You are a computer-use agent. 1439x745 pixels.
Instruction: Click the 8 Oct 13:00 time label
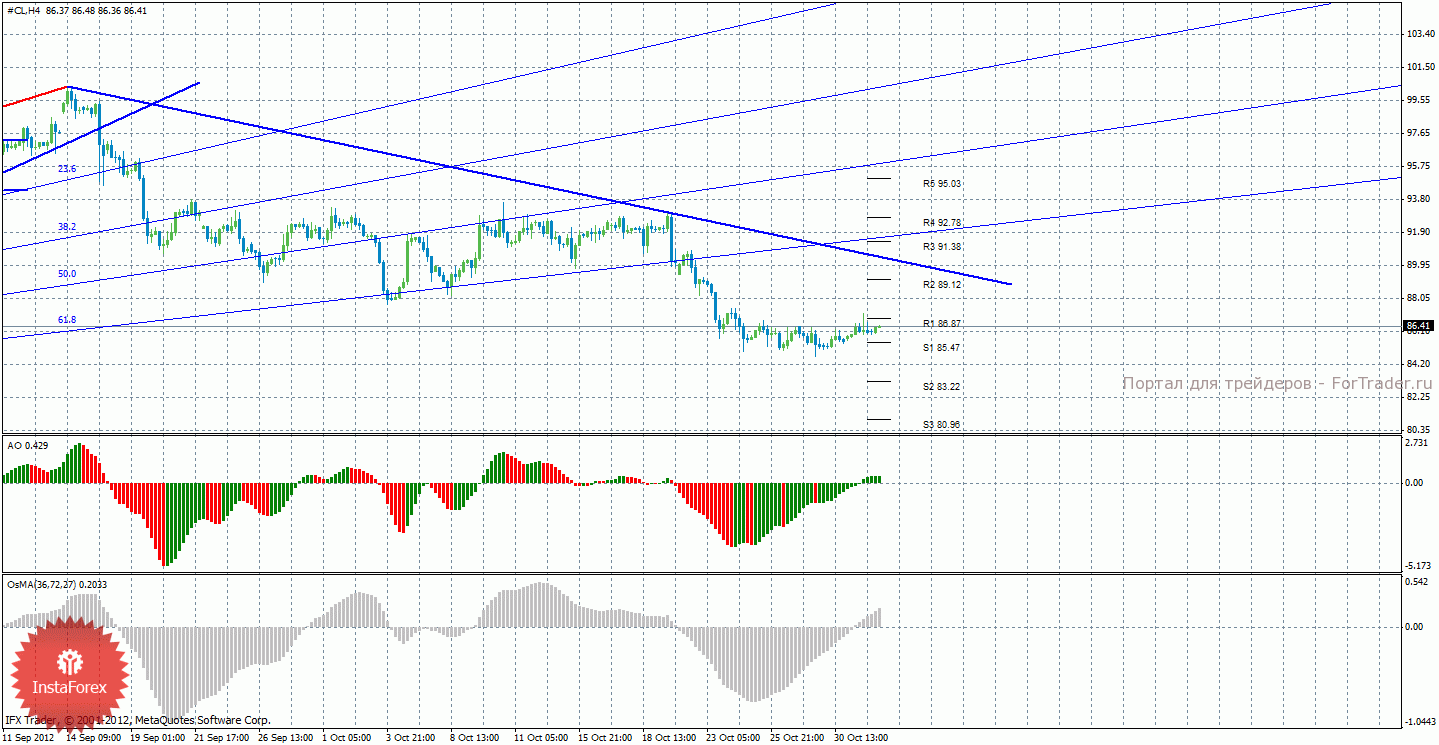click(474, 738)
